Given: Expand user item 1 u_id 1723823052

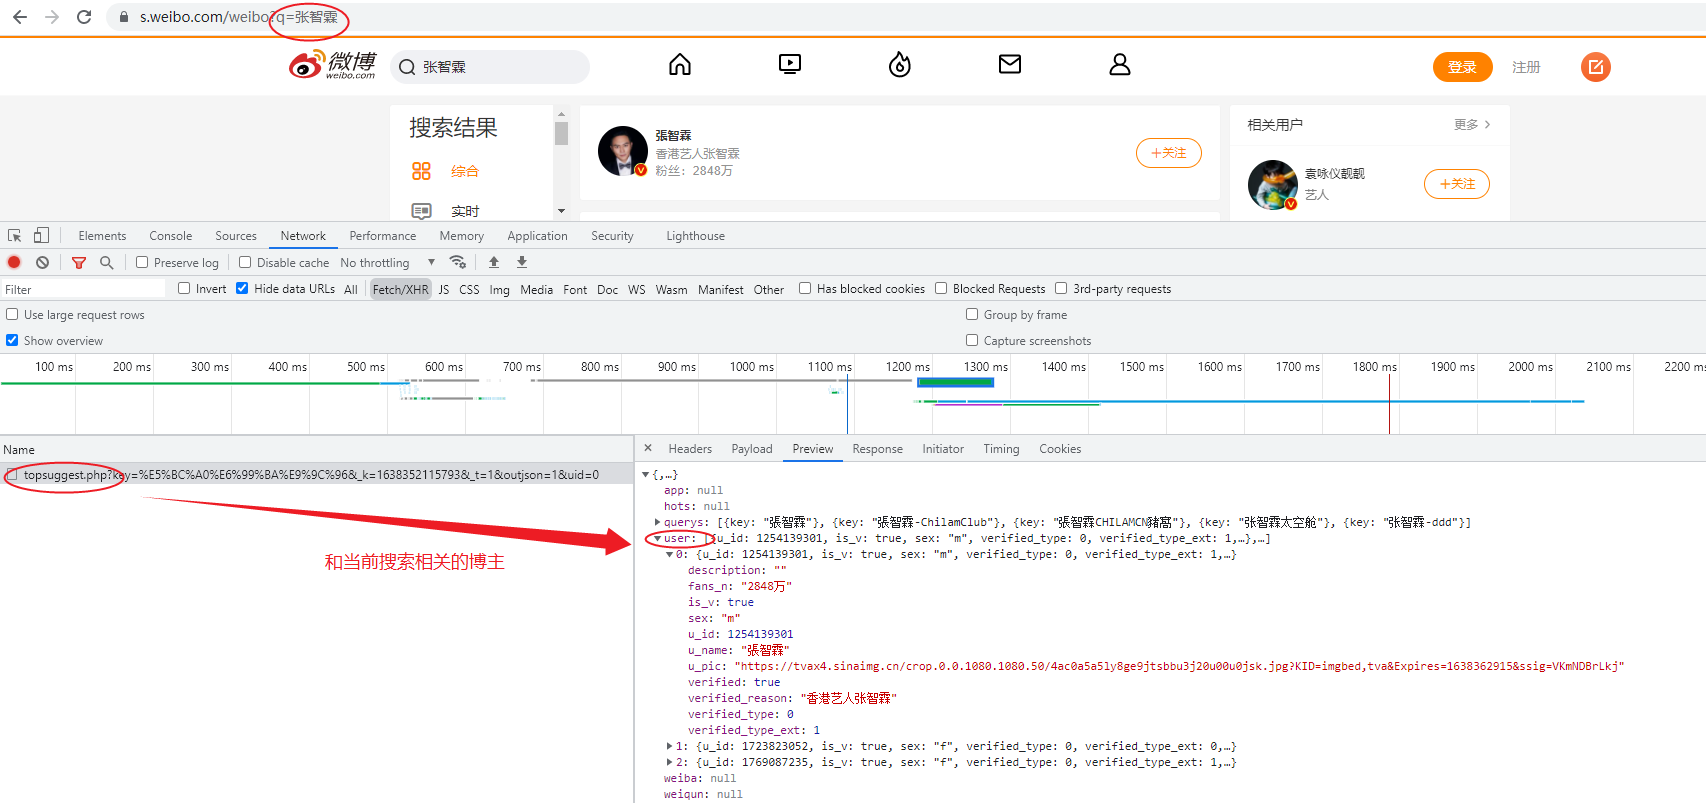Looking at the screenshot, I should (670, 746).
